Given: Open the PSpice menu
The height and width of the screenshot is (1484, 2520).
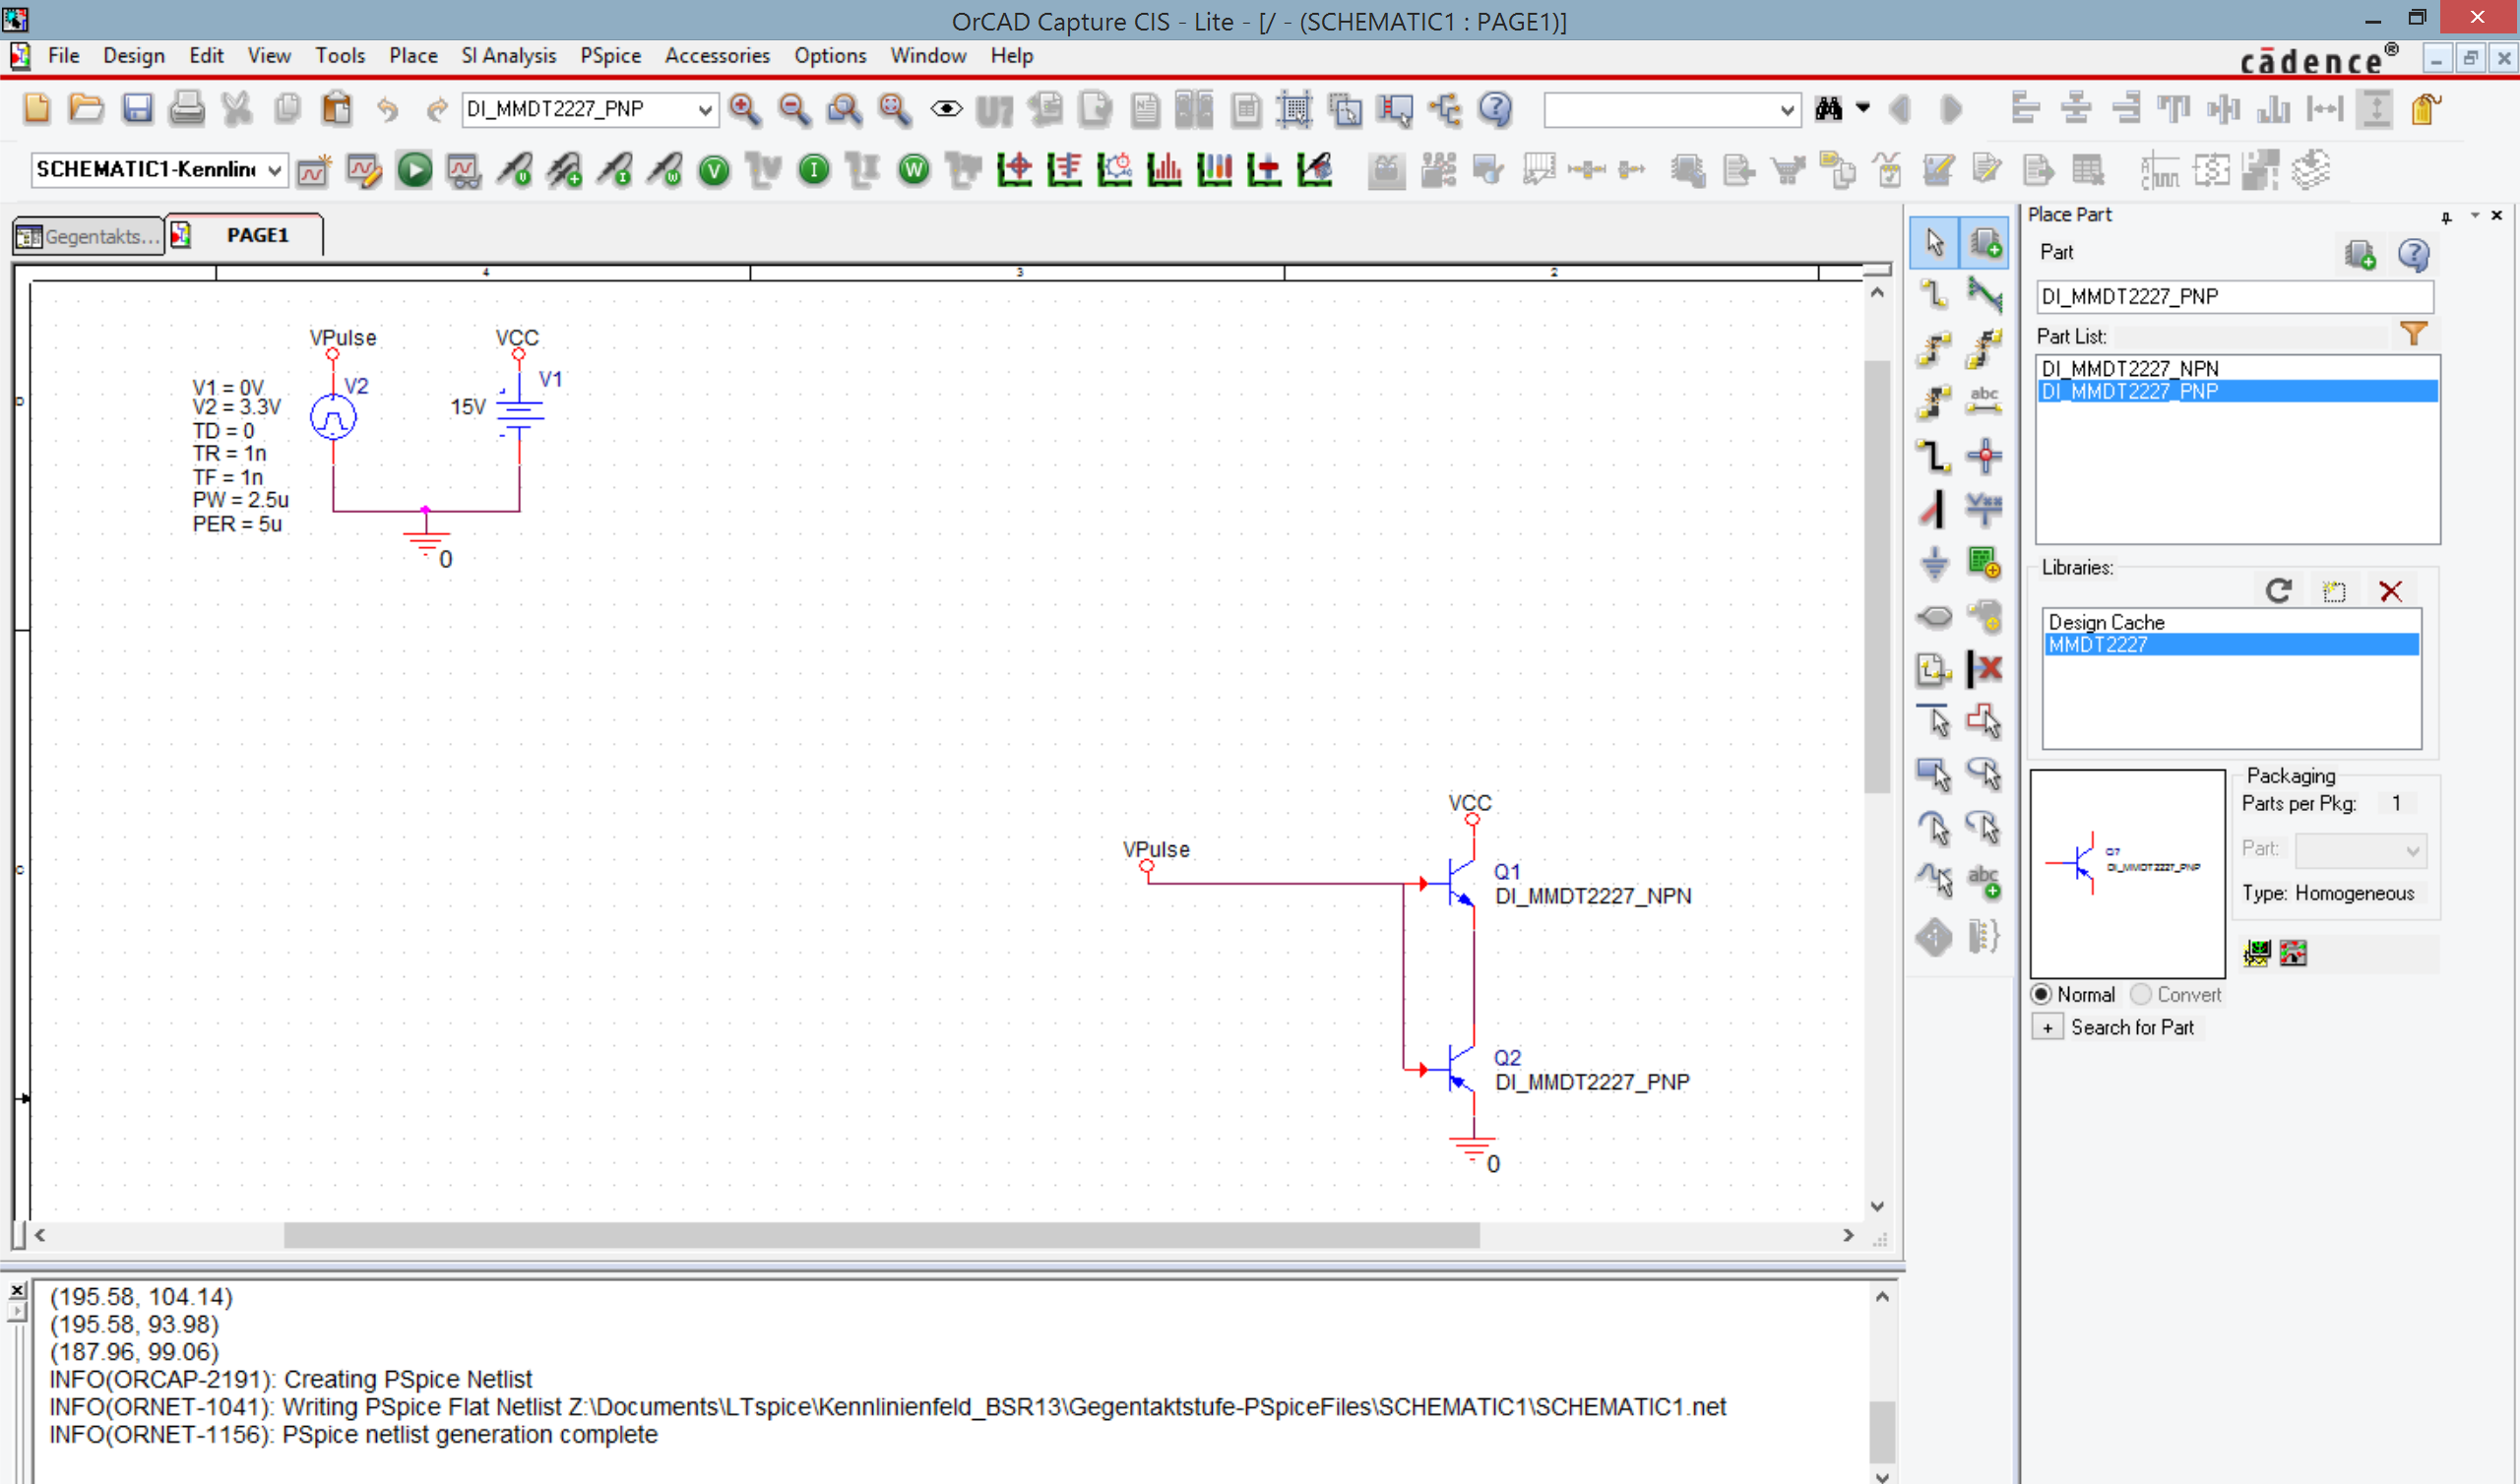Looking at the screenshot, I should [611, 56].
